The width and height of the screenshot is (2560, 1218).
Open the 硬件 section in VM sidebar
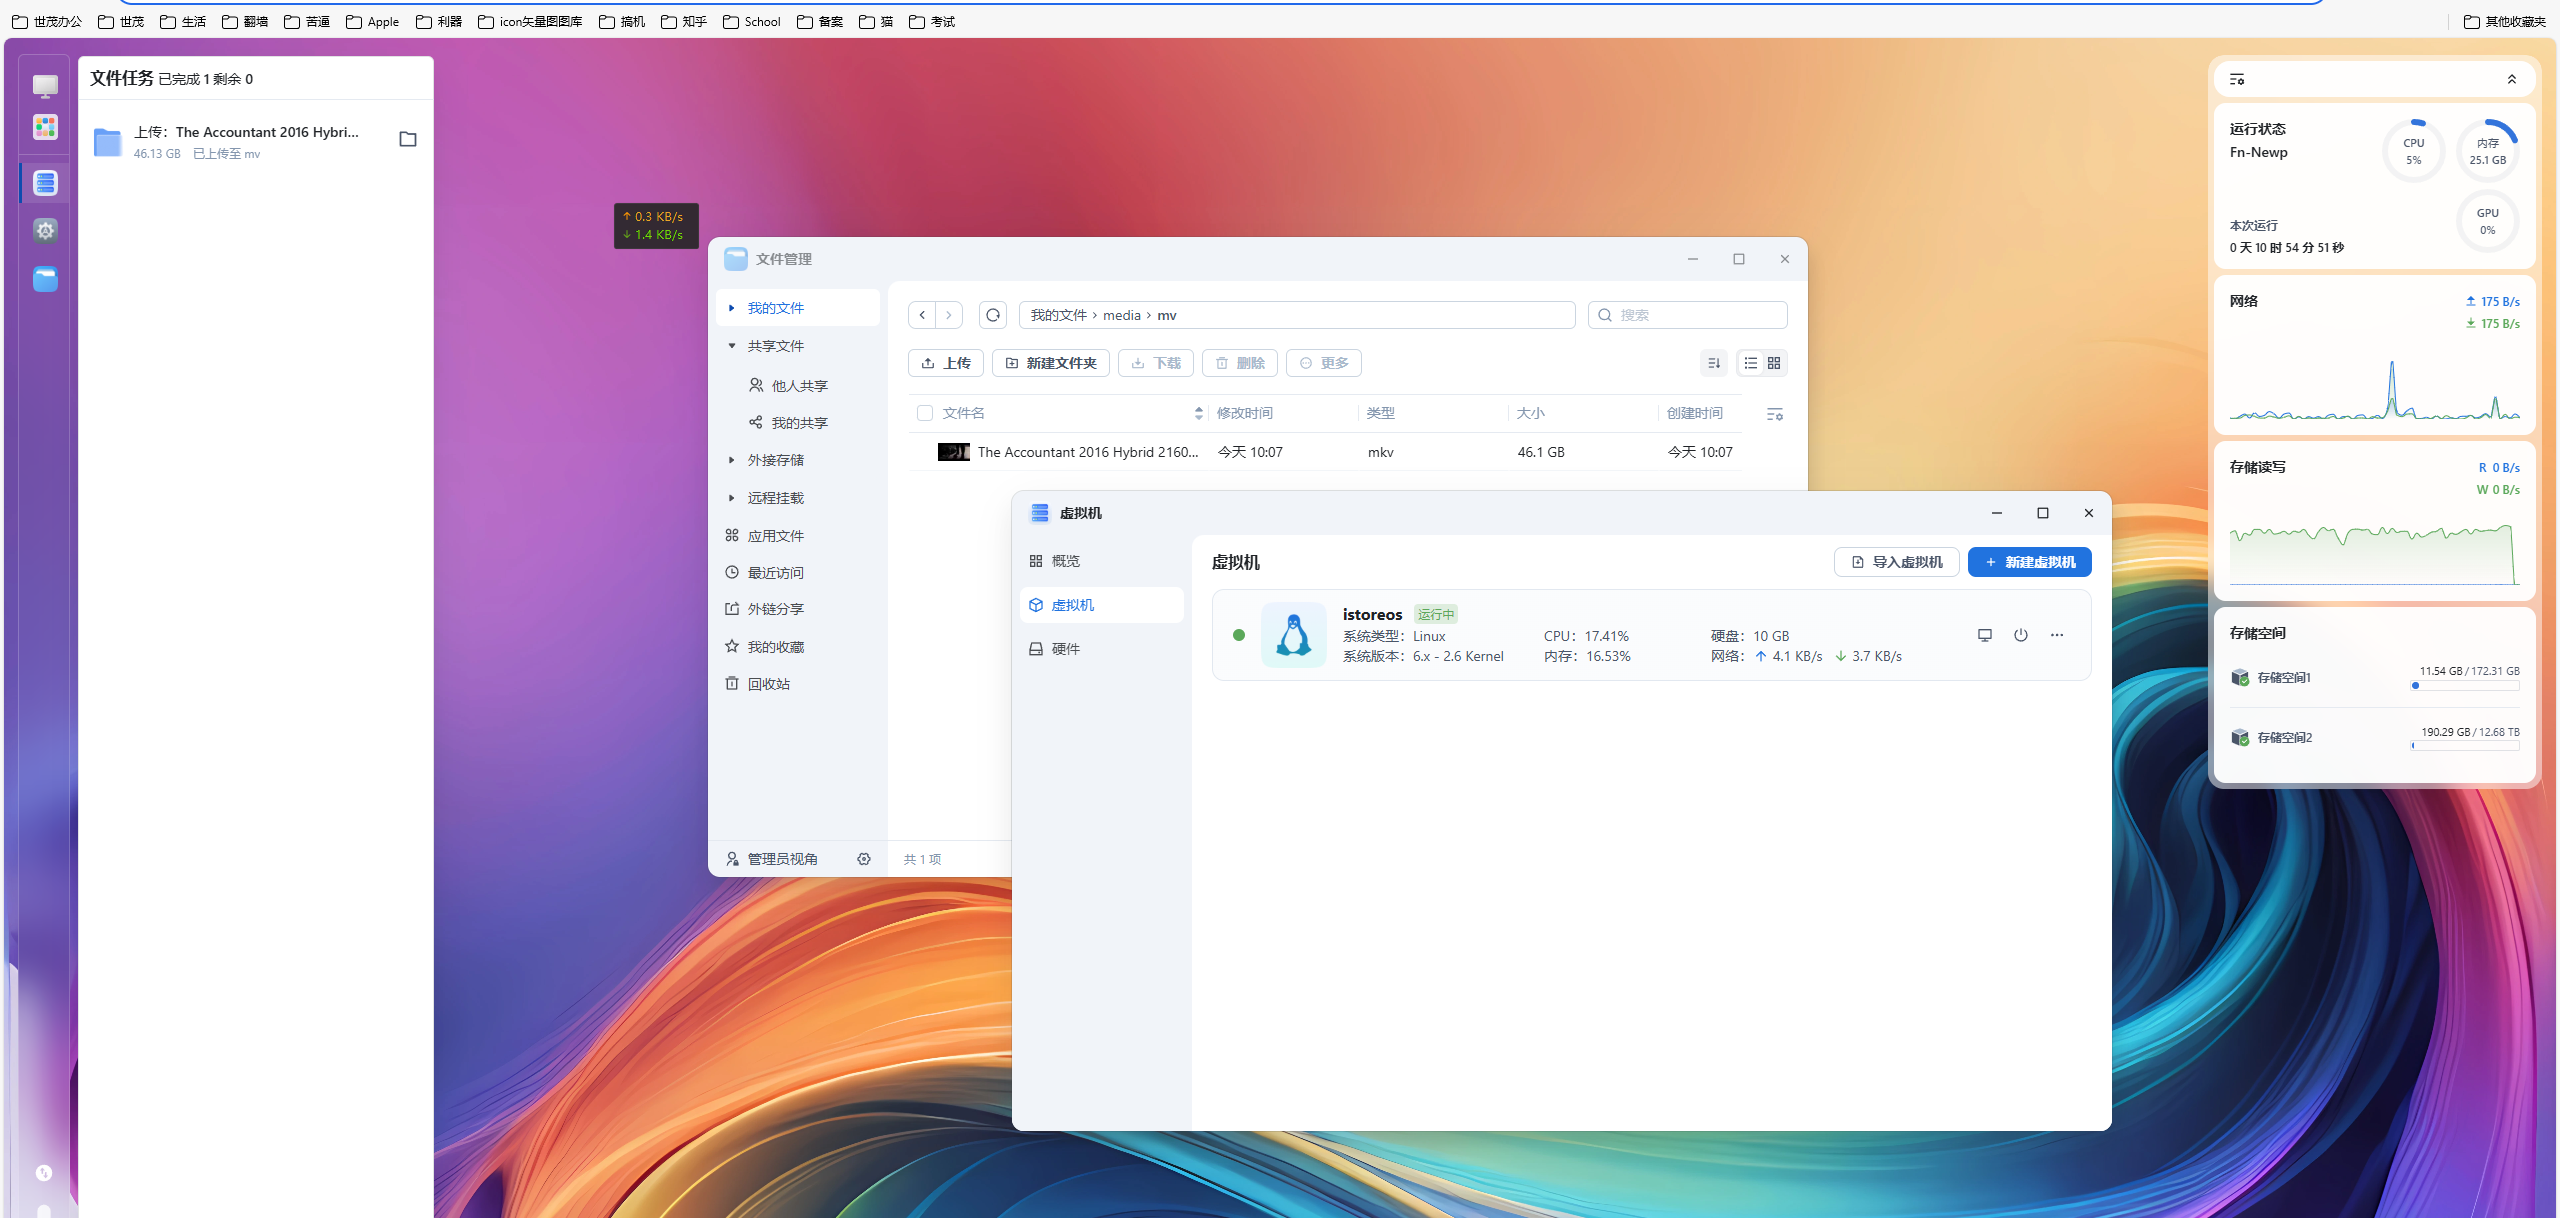pos(1065,649)
